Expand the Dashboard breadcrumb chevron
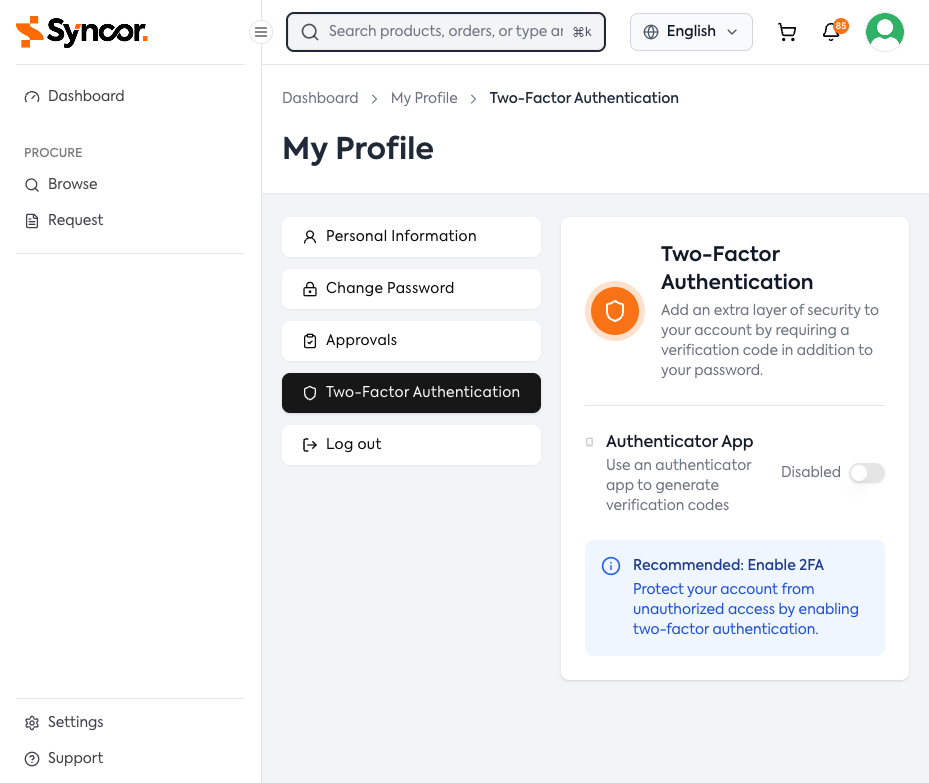This screenshot has height=783, width=929. [x=373, y=98]
